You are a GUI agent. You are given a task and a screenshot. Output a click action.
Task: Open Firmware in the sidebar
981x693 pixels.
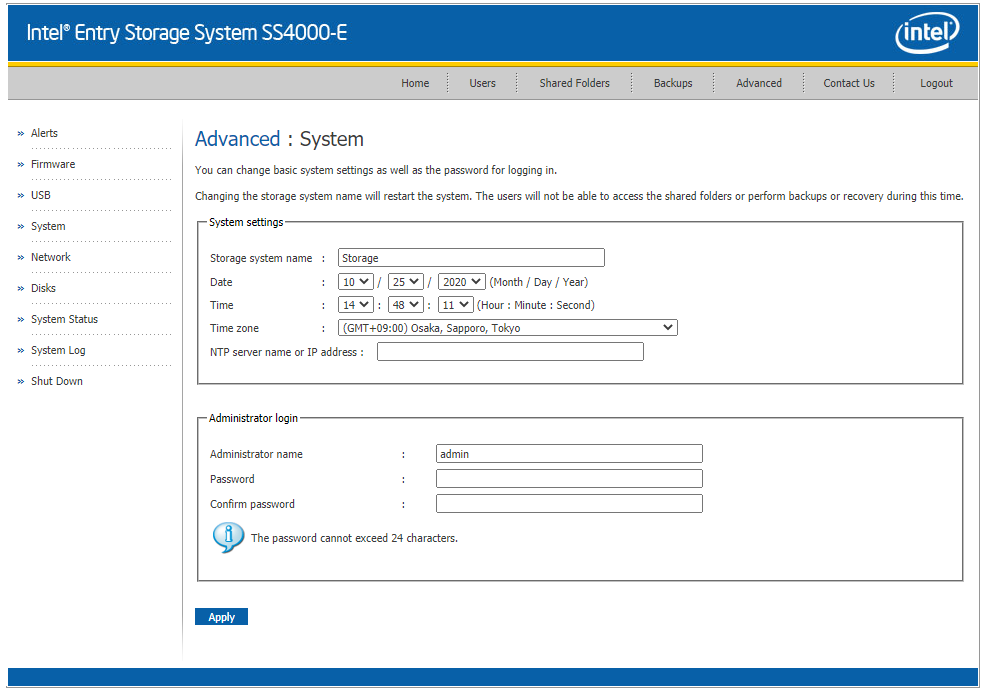click(x=53, y=164)
